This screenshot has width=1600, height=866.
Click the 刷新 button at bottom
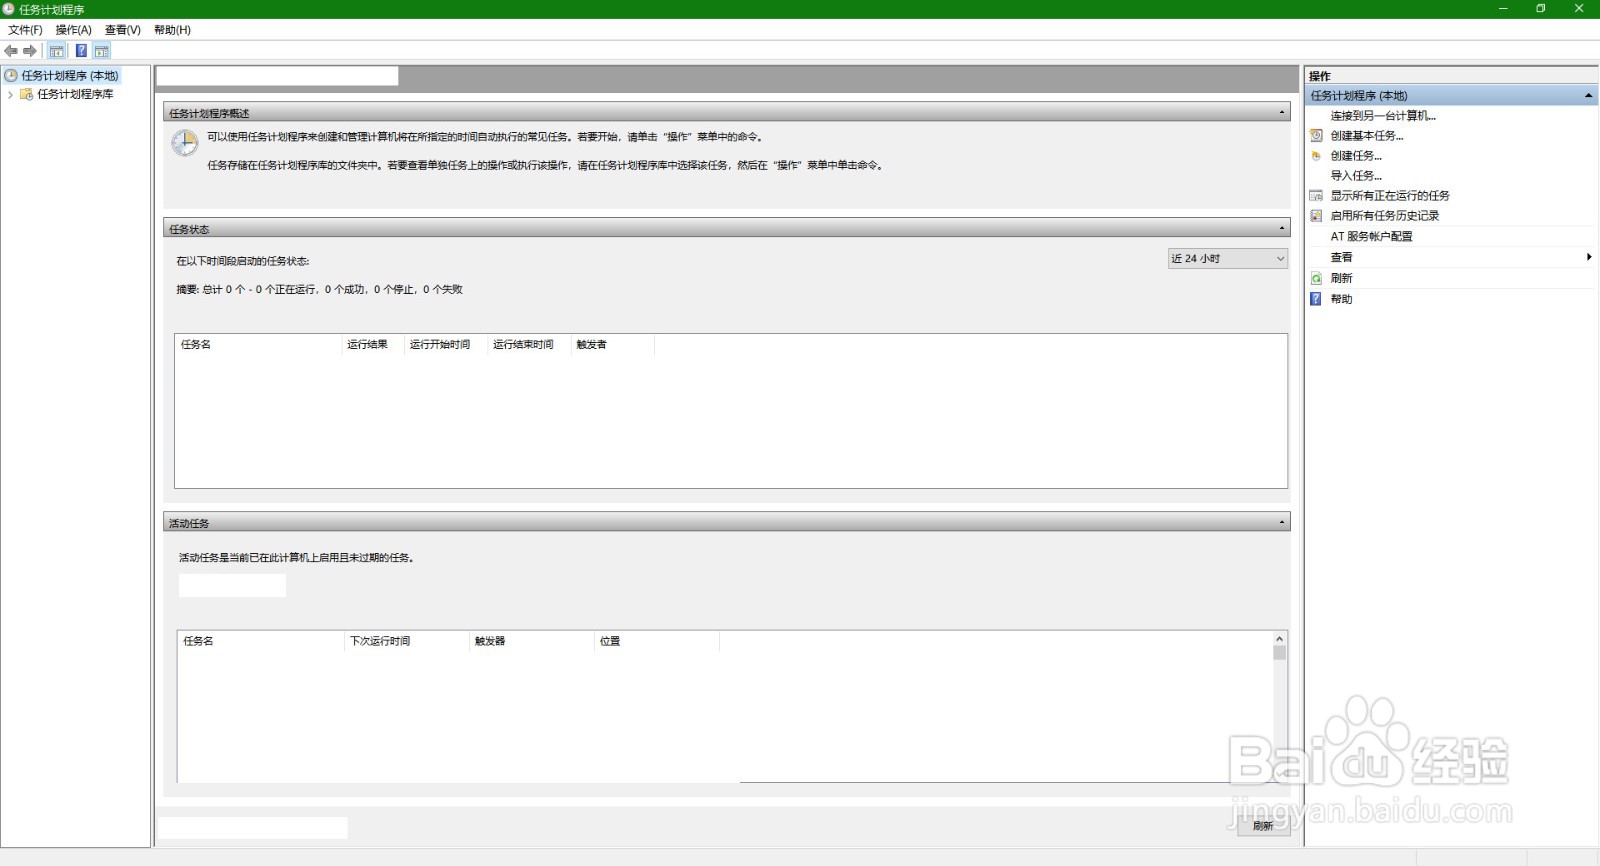pos(1263,826)
